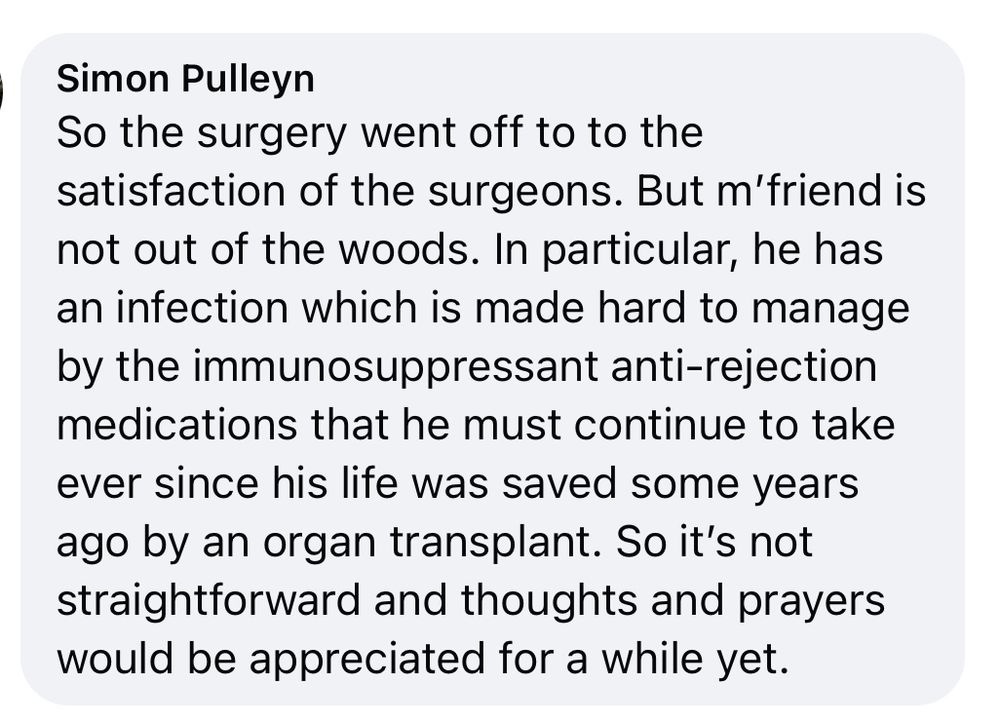Click the word 'saved' in the comment
The width and height of the screenshot is (1000, 715).
pos(559,483)
